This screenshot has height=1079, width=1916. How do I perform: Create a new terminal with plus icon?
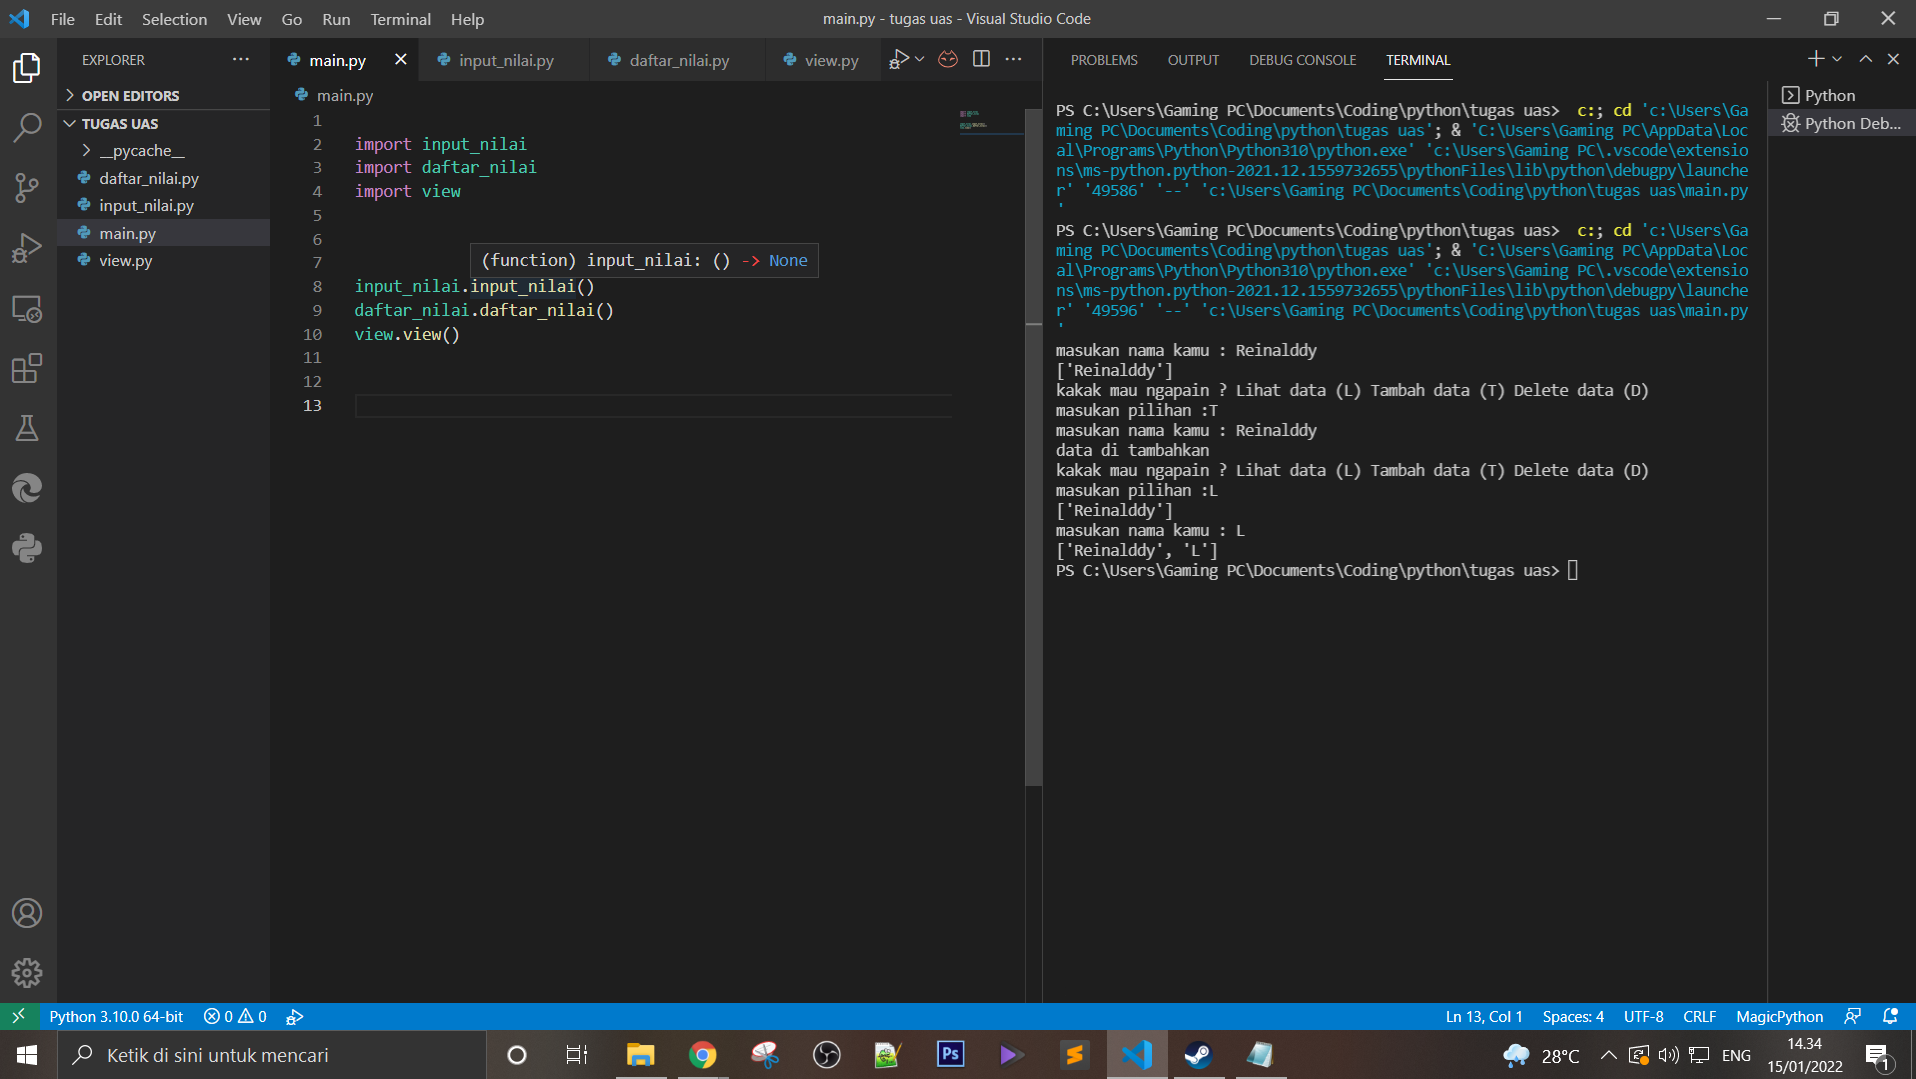pyautogui.click(x=1816, y=59)
